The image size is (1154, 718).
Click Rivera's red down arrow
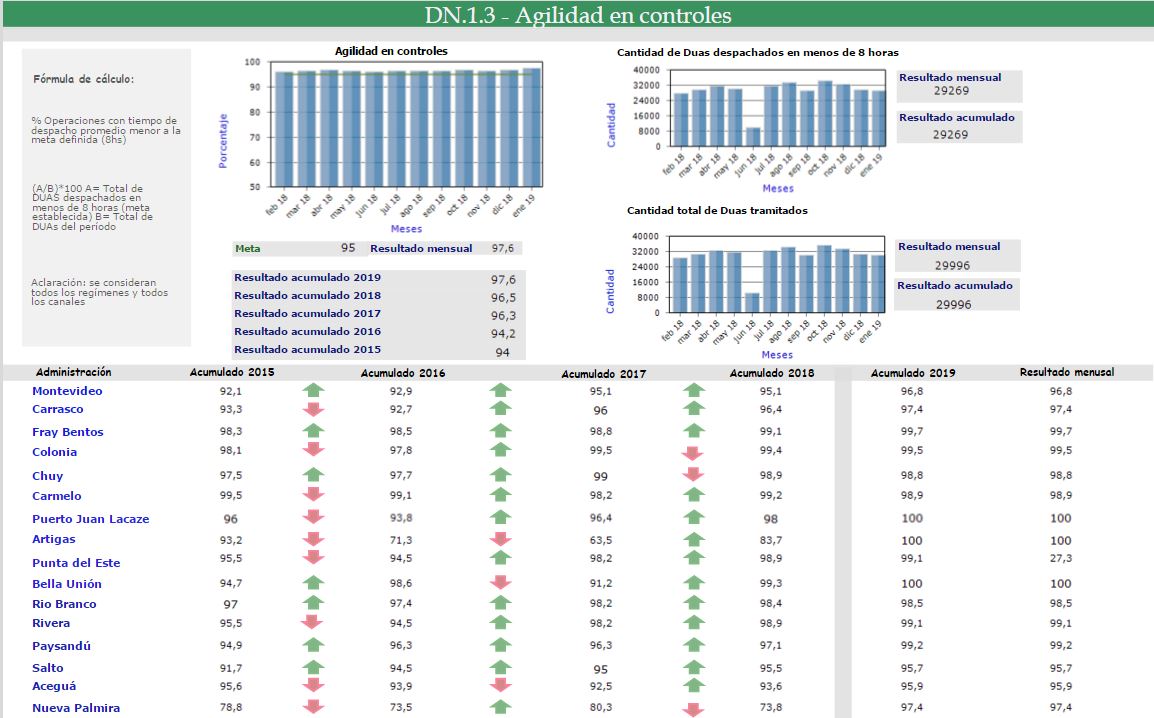tap(314, 623)
